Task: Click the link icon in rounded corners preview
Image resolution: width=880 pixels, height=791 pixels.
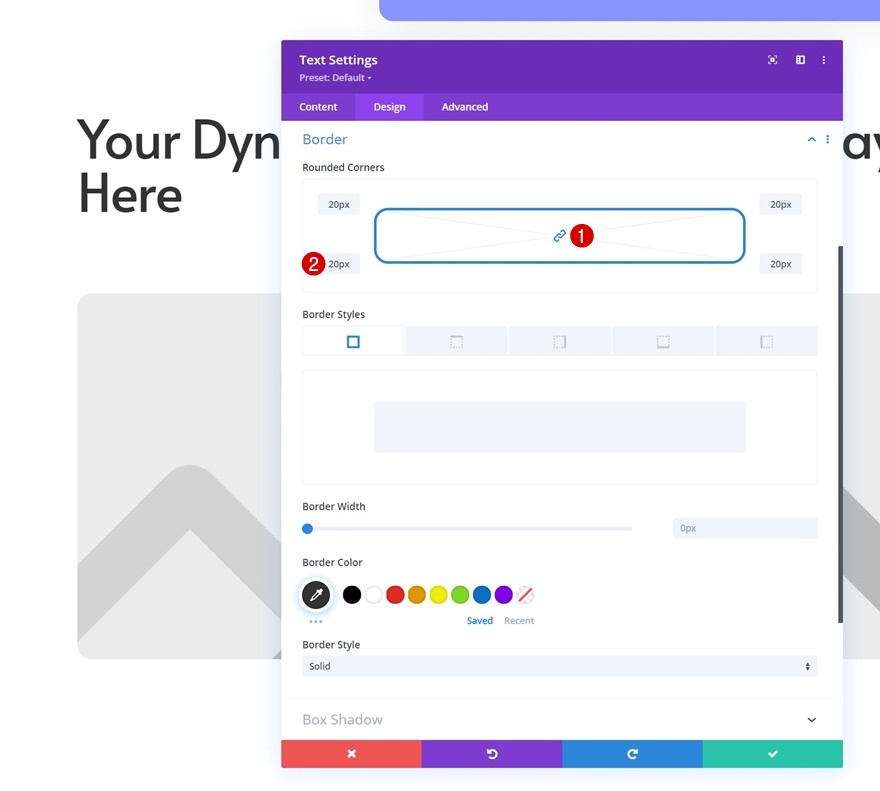Action: pyautogui.click(x=559, y=236)
